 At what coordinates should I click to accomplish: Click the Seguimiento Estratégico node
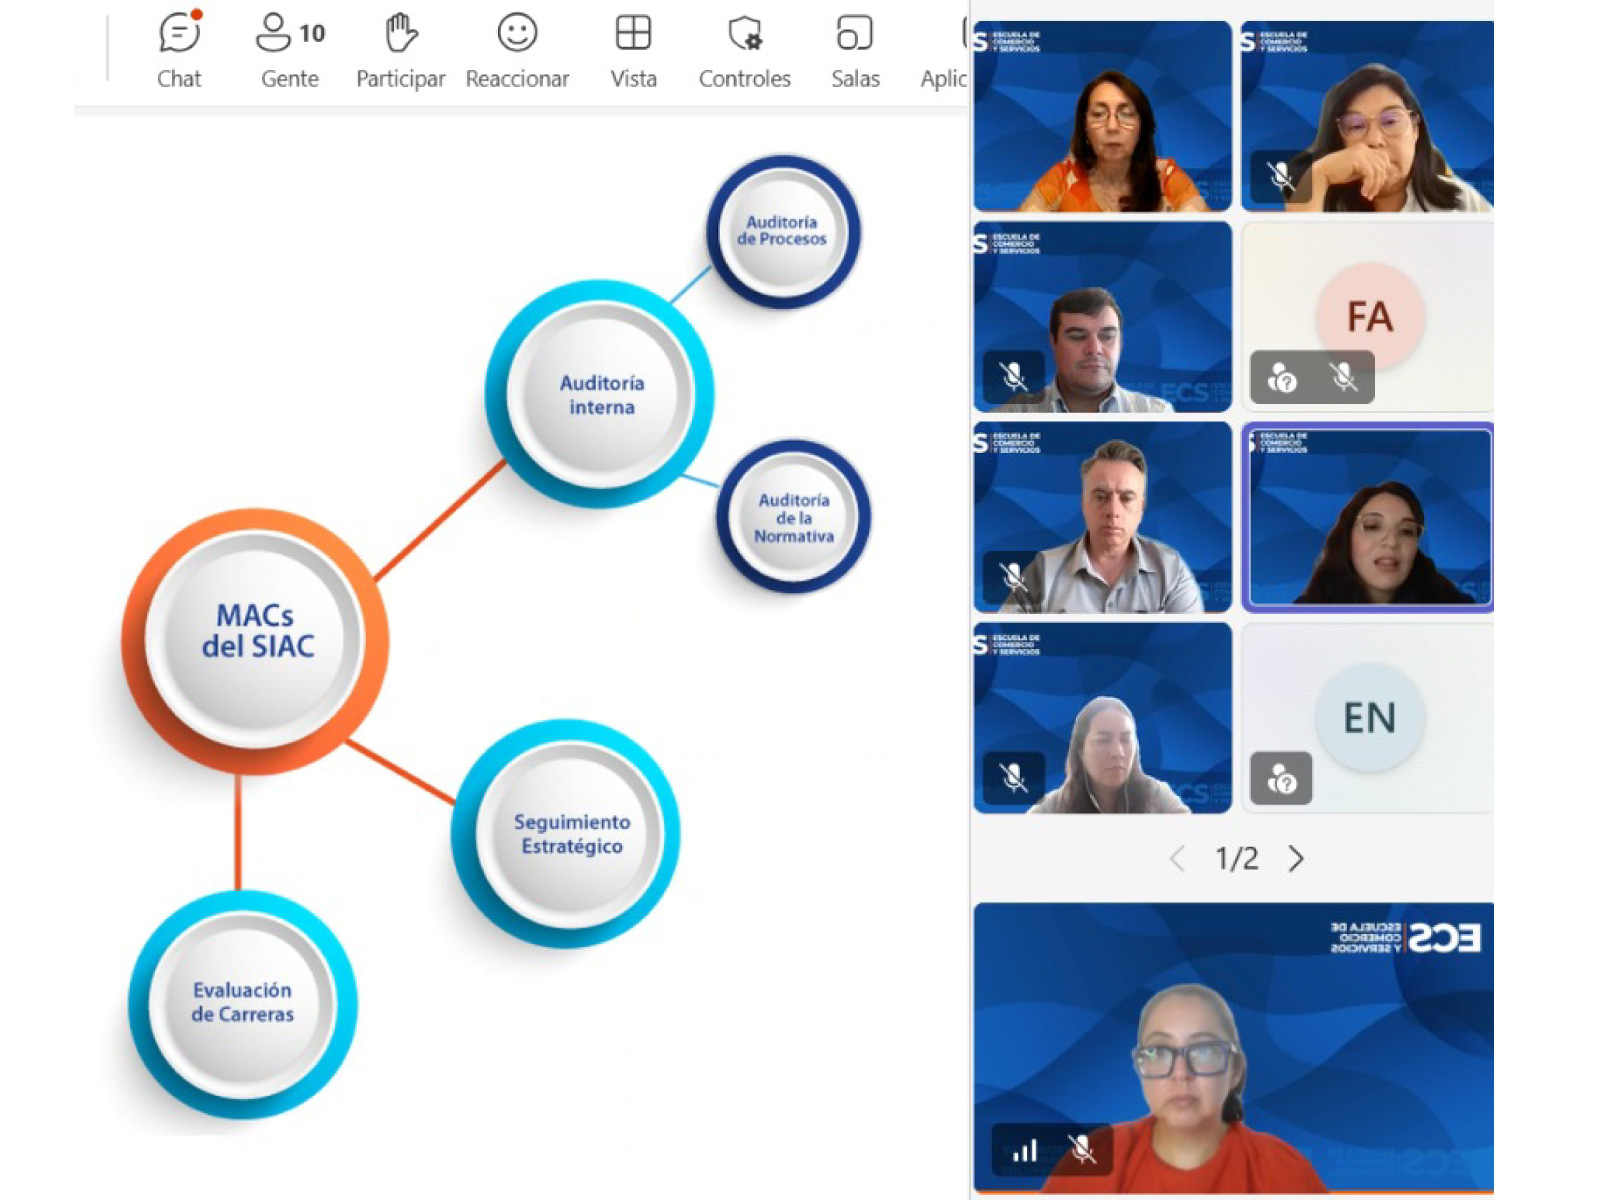point(569,833)
